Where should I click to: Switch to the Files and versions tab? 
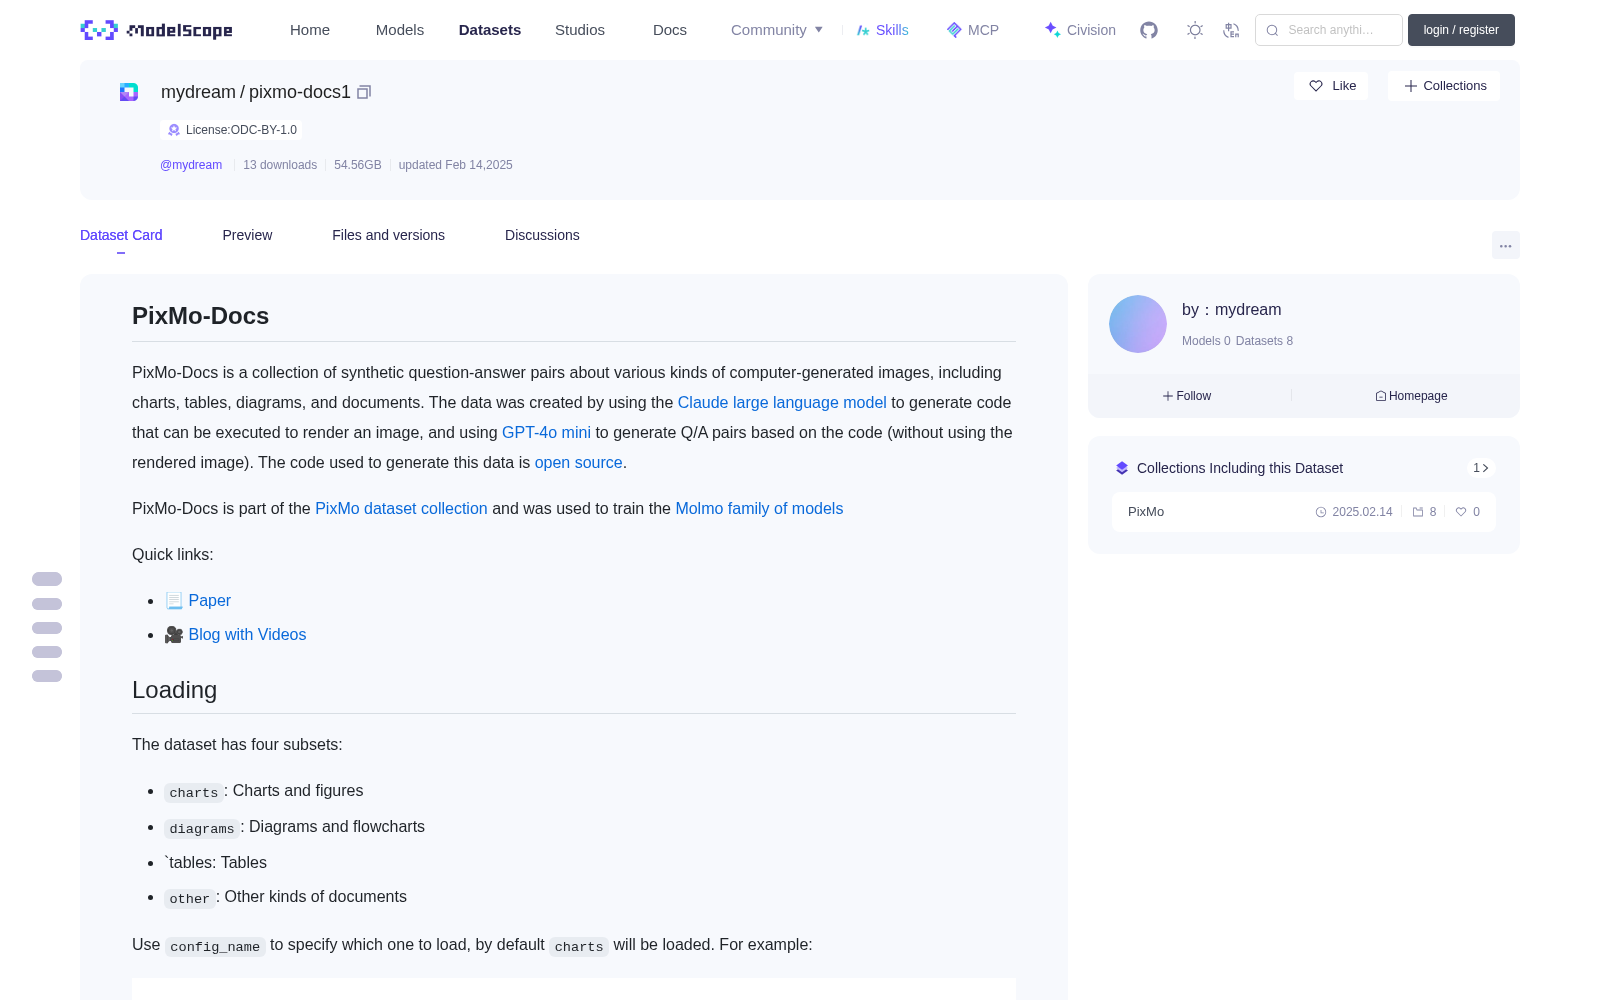click(x=388, y=235)
